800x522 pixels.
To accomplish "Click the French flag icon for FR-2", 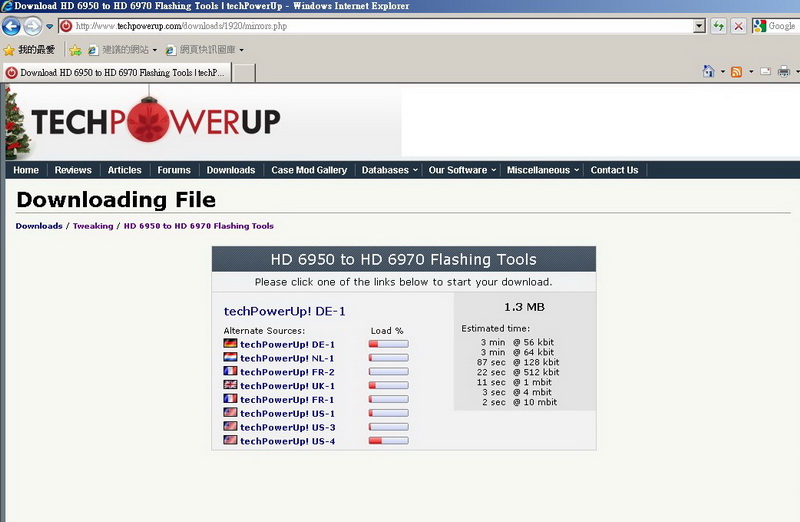I will pos(230,371).
